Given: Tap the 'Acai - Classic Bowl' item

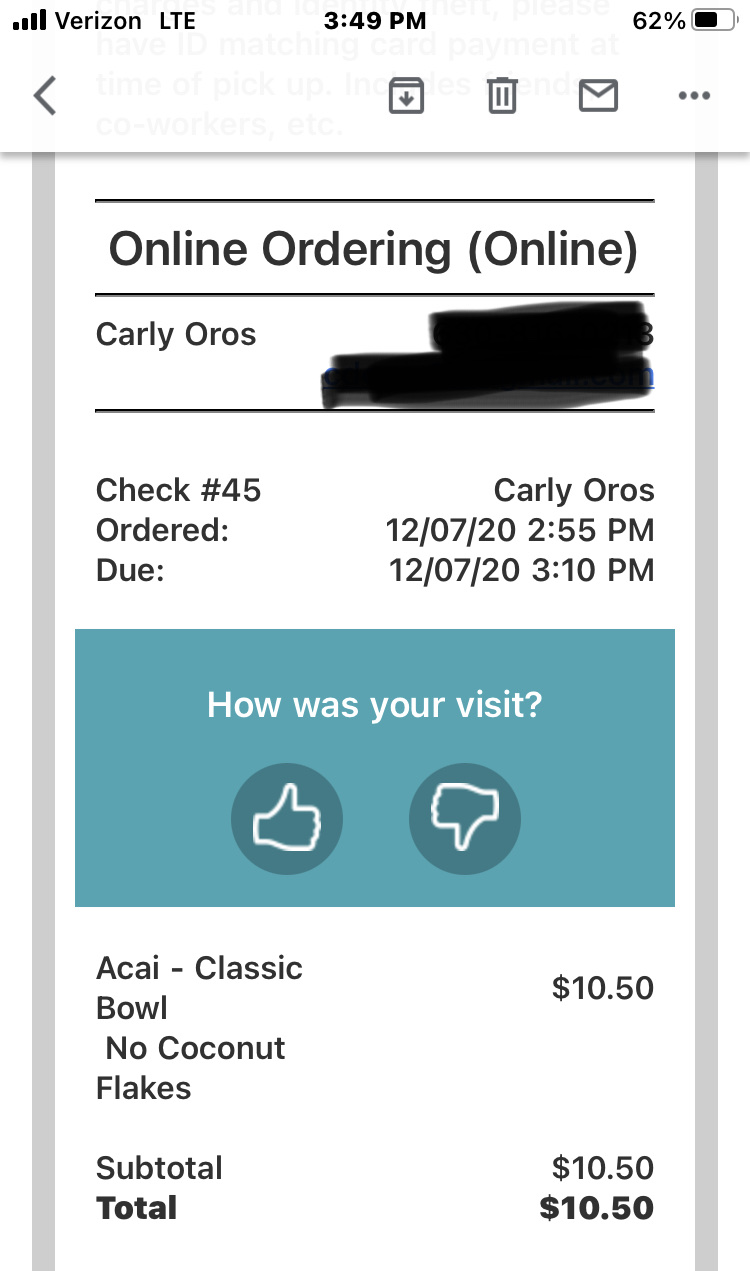Looking at the screenshot, I should [x=199, y=988].
